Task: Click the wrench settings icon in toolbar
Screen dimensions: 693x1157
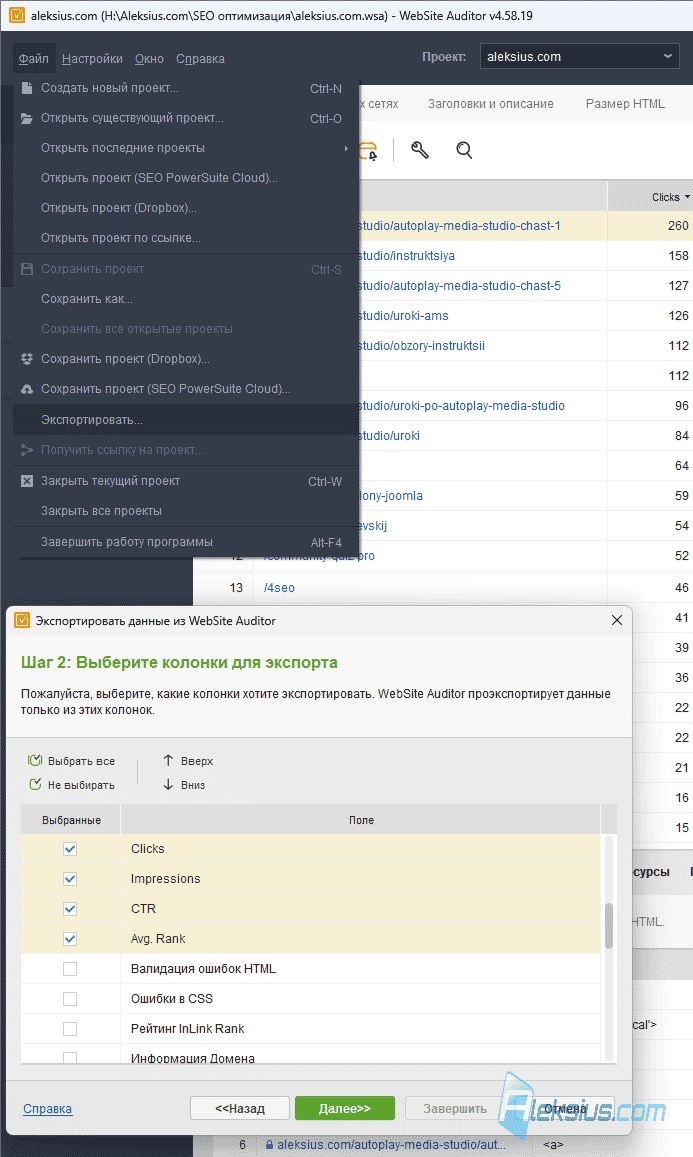Action: coord(419,151)
